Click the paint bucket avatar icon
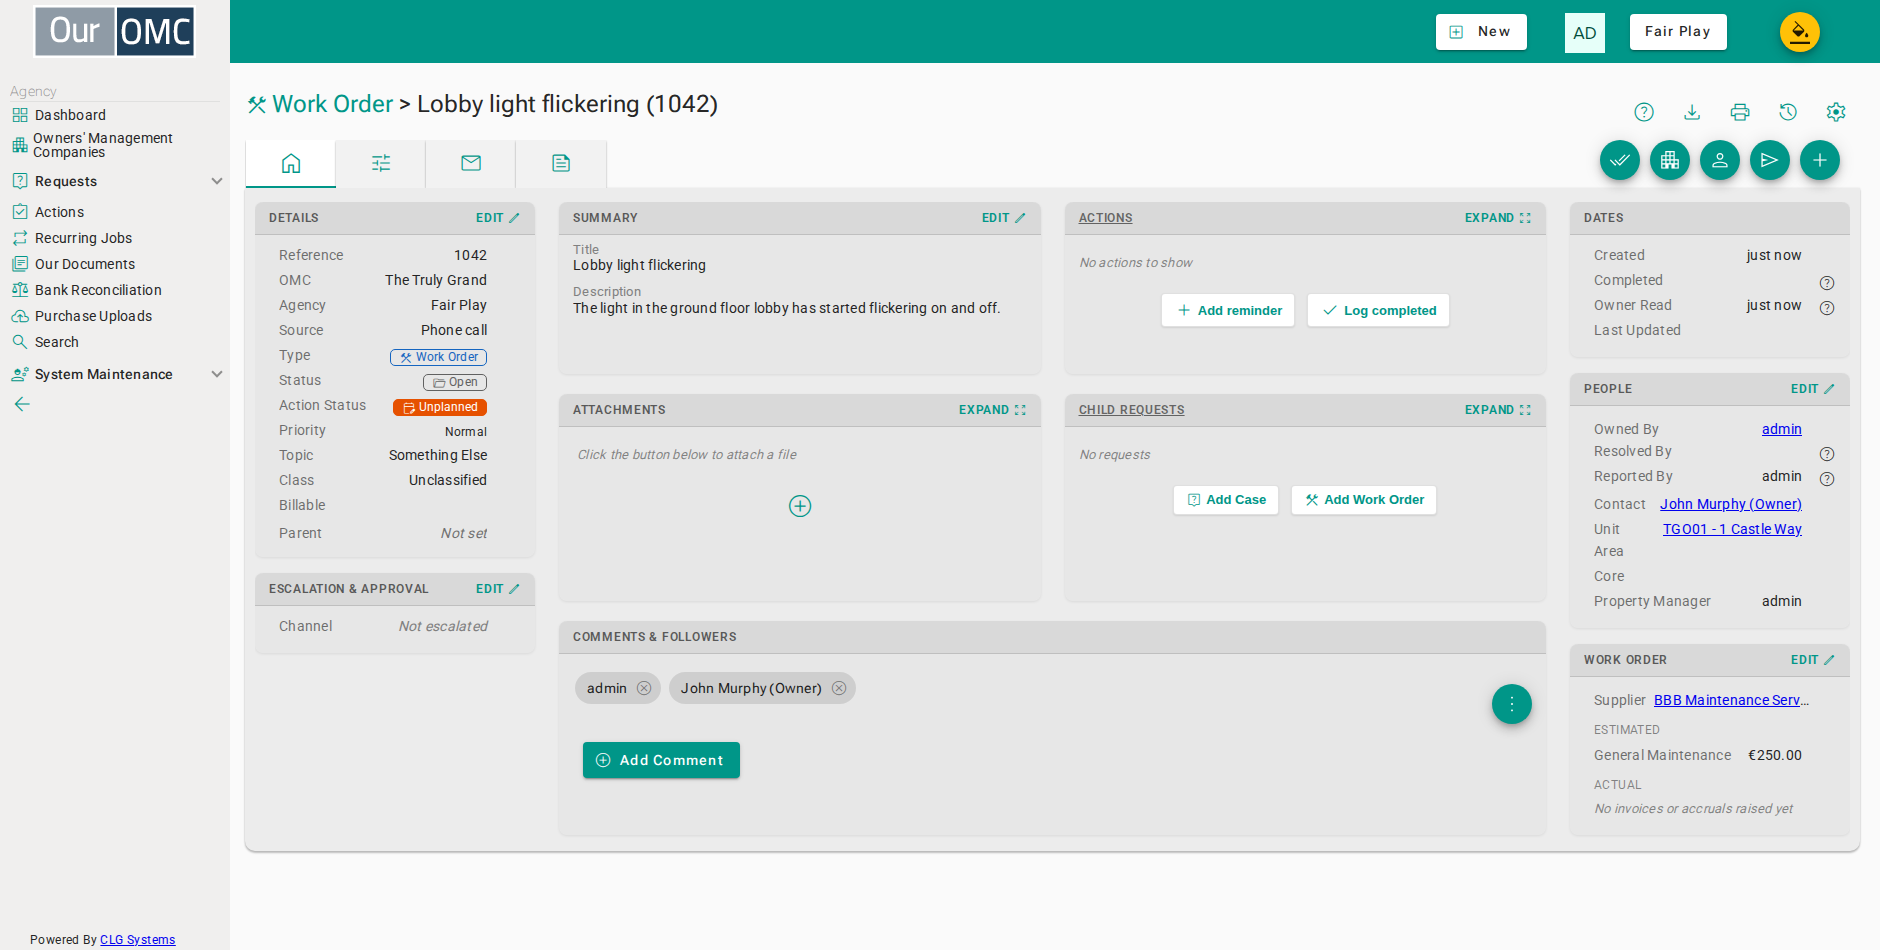Screen dimensions: 1880x950 coord(1800,32)
